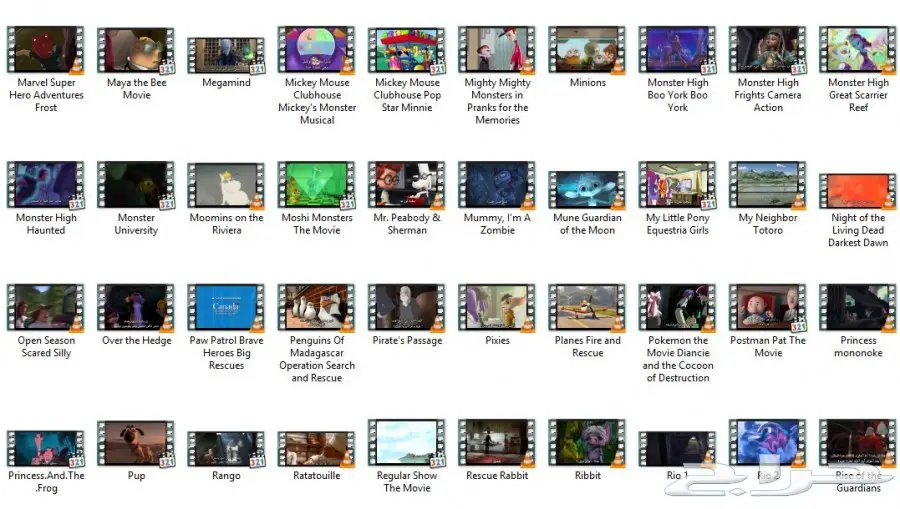Select Planes Fire and Rescue video icon
Viewport: 900px width, 509px height.
point(587,308)
